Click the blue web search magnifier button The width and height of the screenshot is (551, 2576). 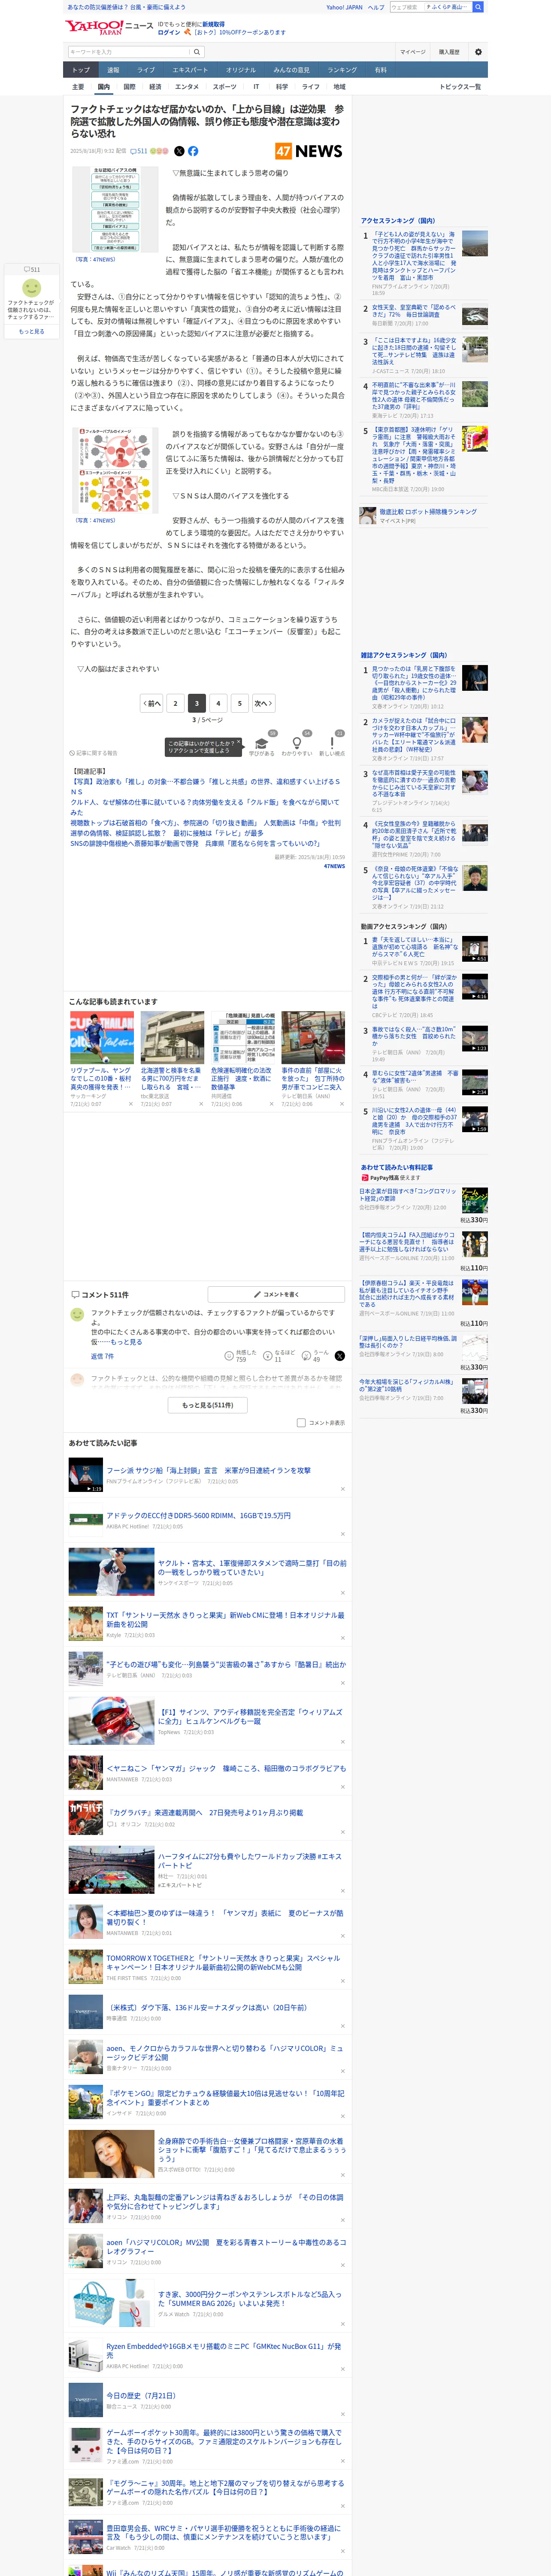478,7
